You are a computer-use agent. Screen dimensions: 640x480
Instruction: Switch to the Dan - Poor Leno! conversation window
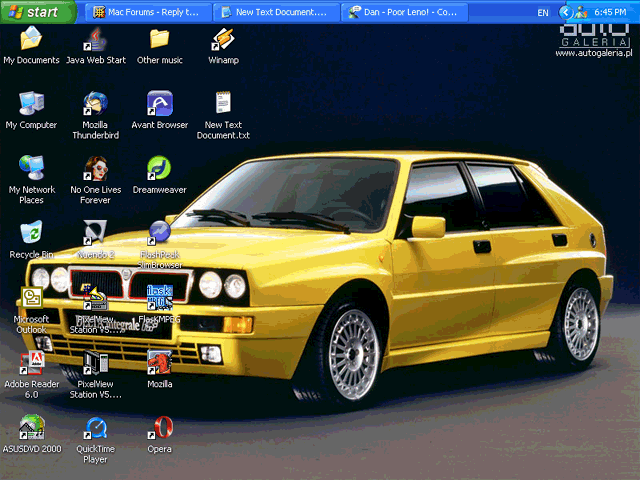[x=404, y=12]
